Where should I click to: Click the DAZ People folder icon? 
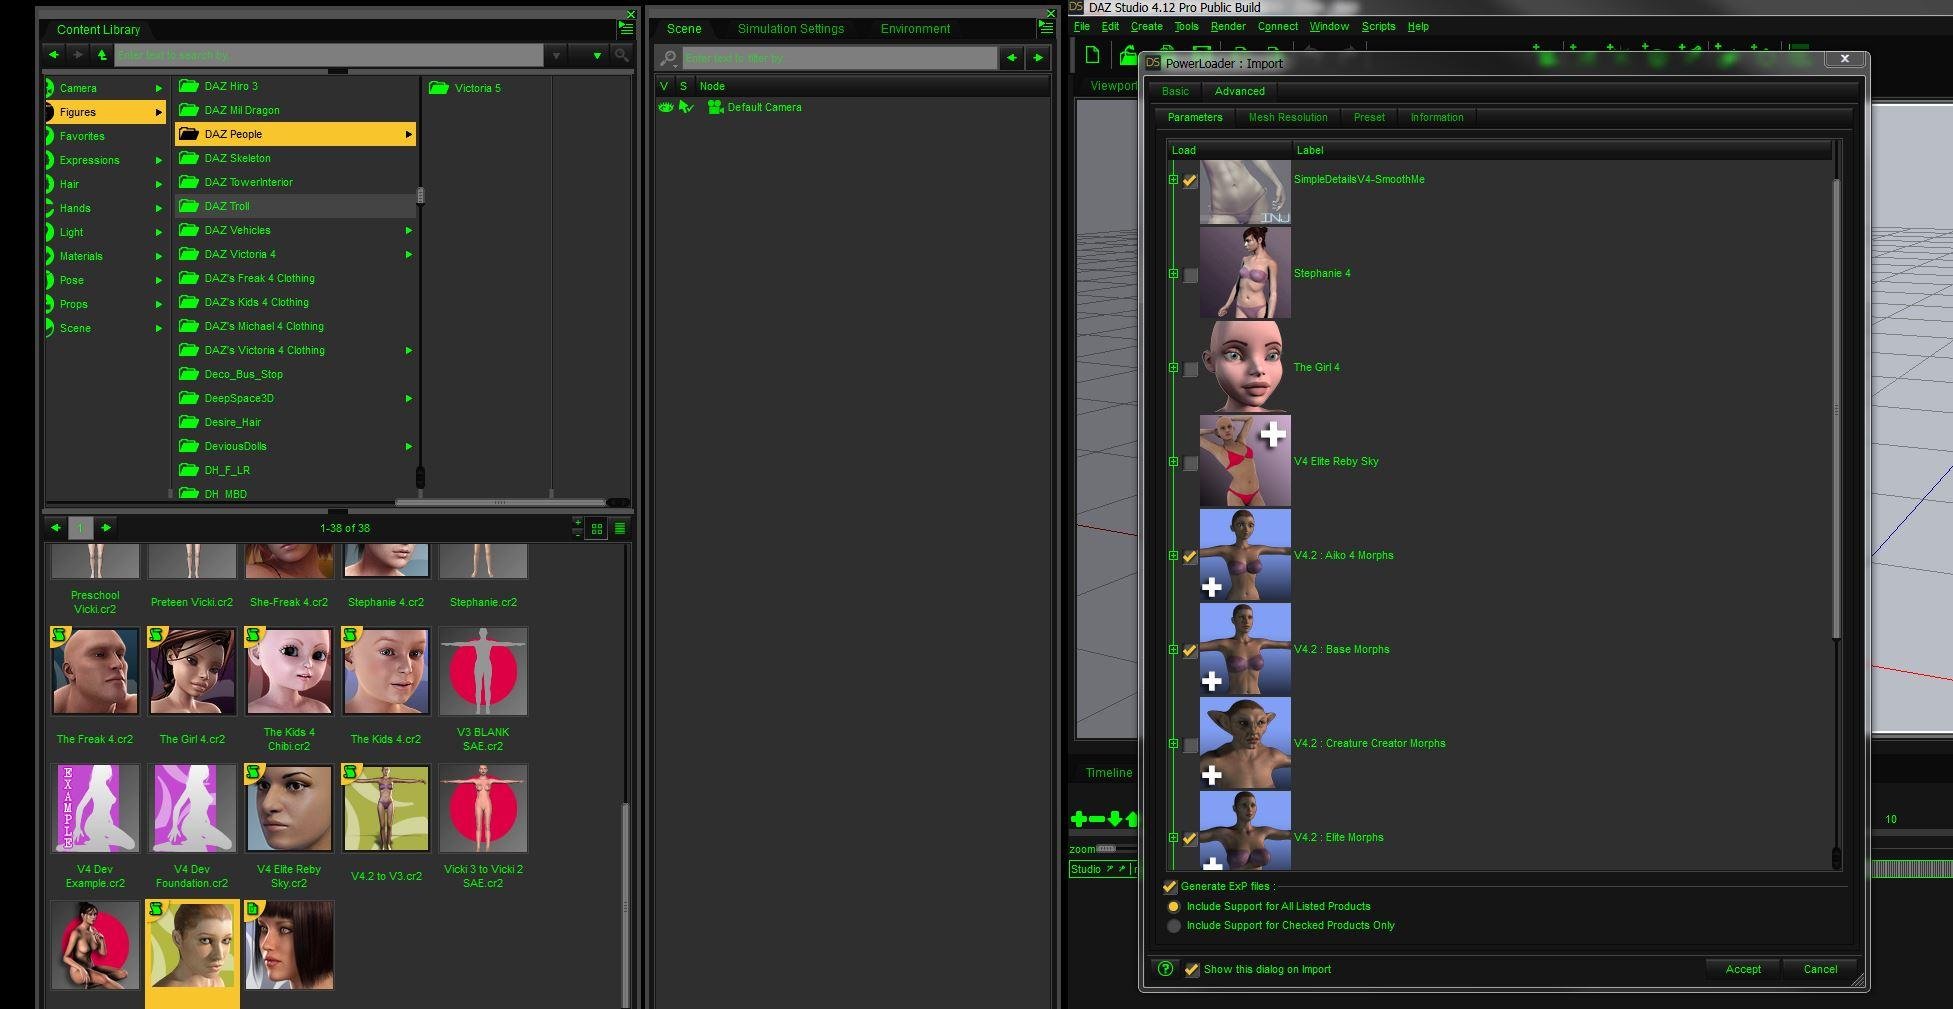pyautogui.click(x=188, y=134)
